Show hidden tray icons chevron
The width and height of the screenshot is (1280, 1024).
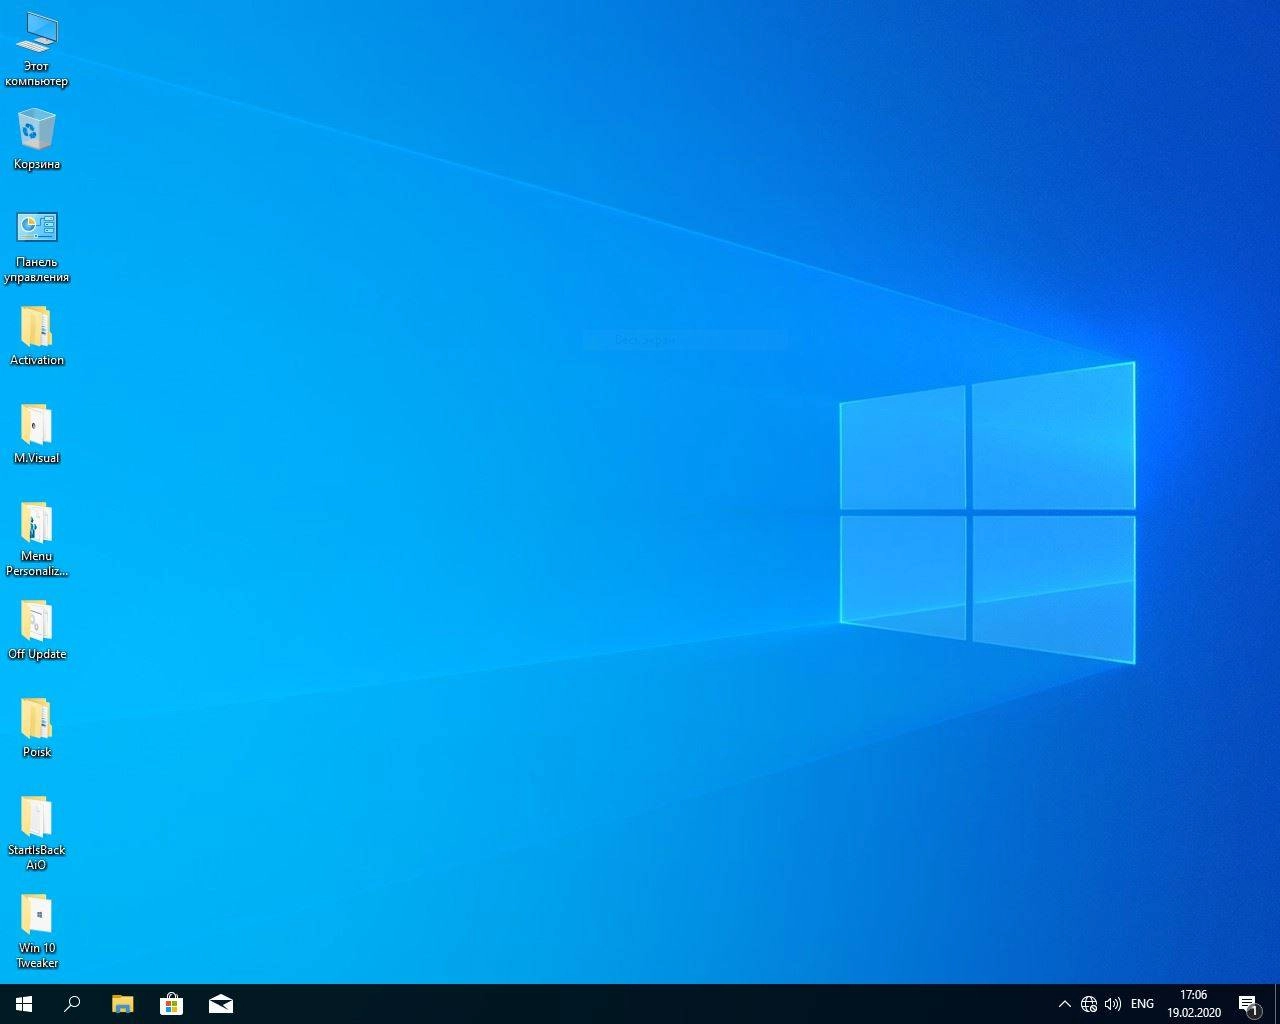[1064, 1004]
